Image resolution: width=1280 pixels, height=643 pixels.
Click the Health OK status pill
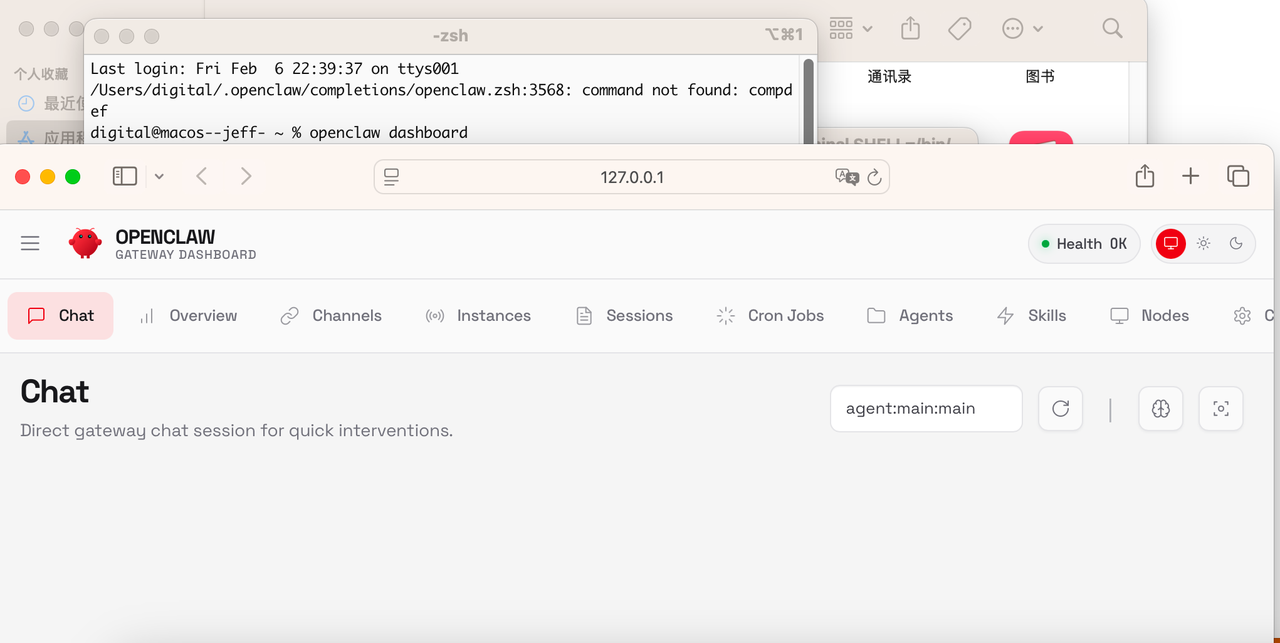pyautogui.click(x=1084, y=244)
